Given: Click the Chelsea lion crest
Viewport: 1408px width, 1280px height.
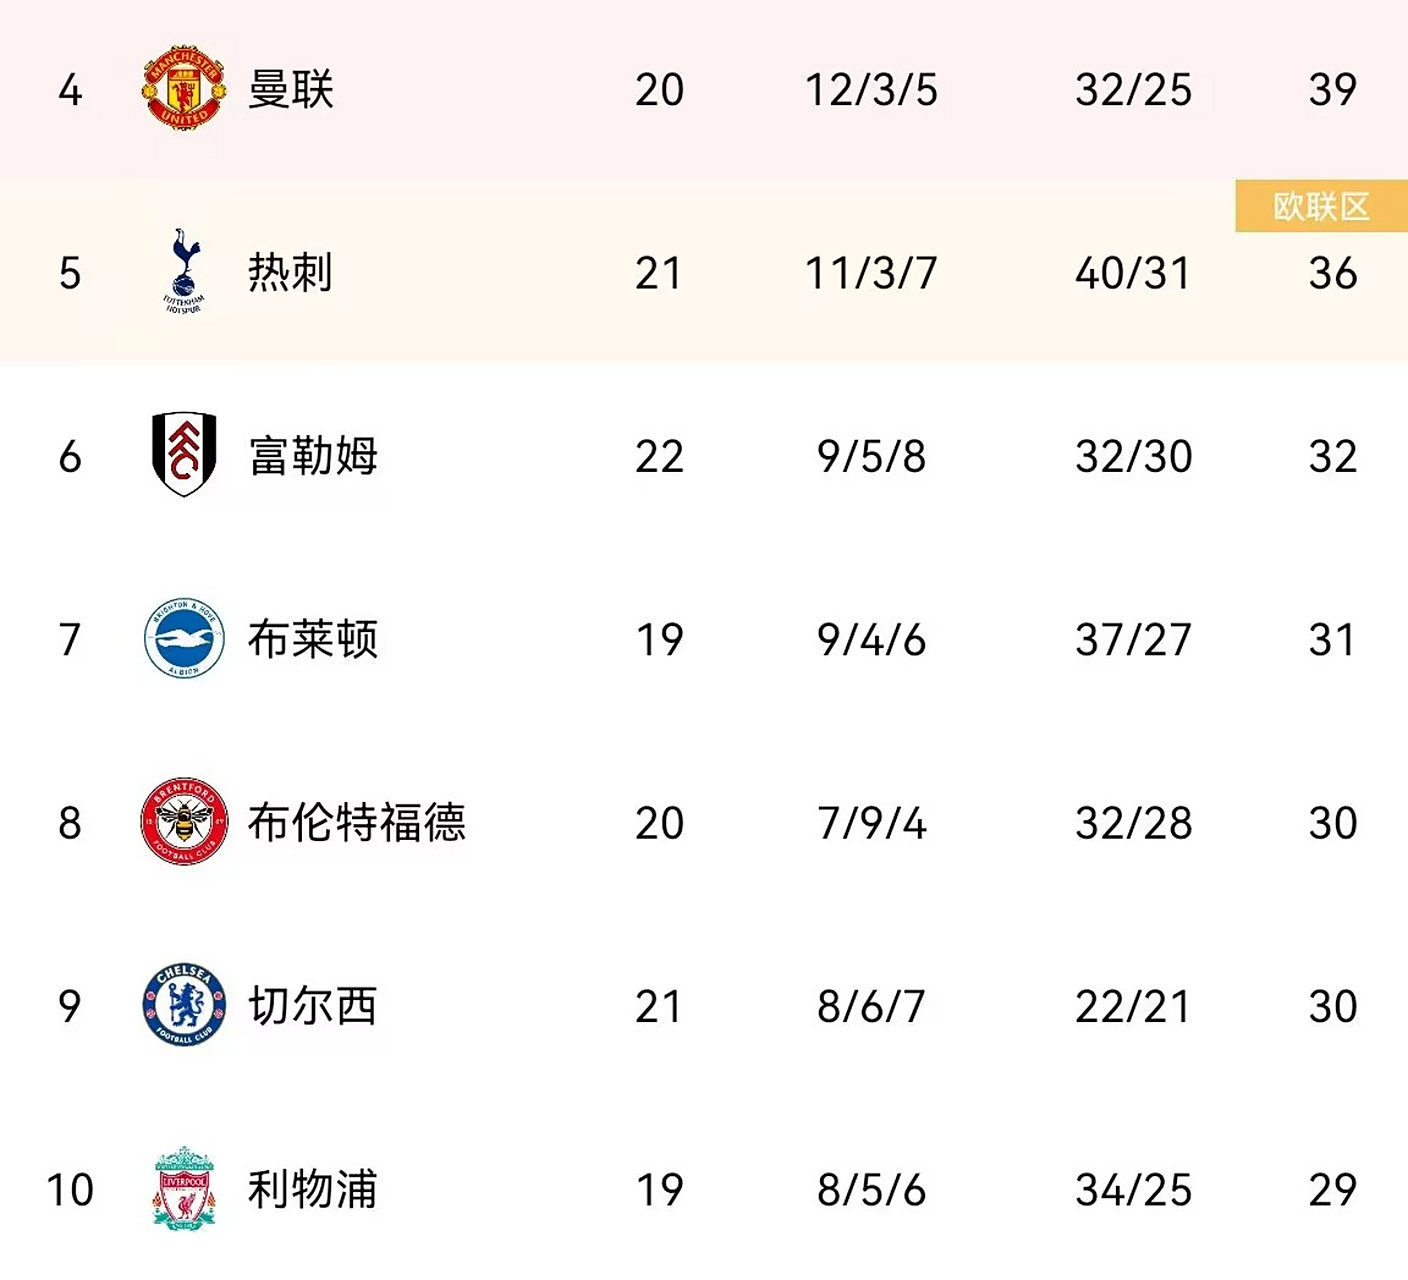Looking at the screenshot, I should [184, 1005].
